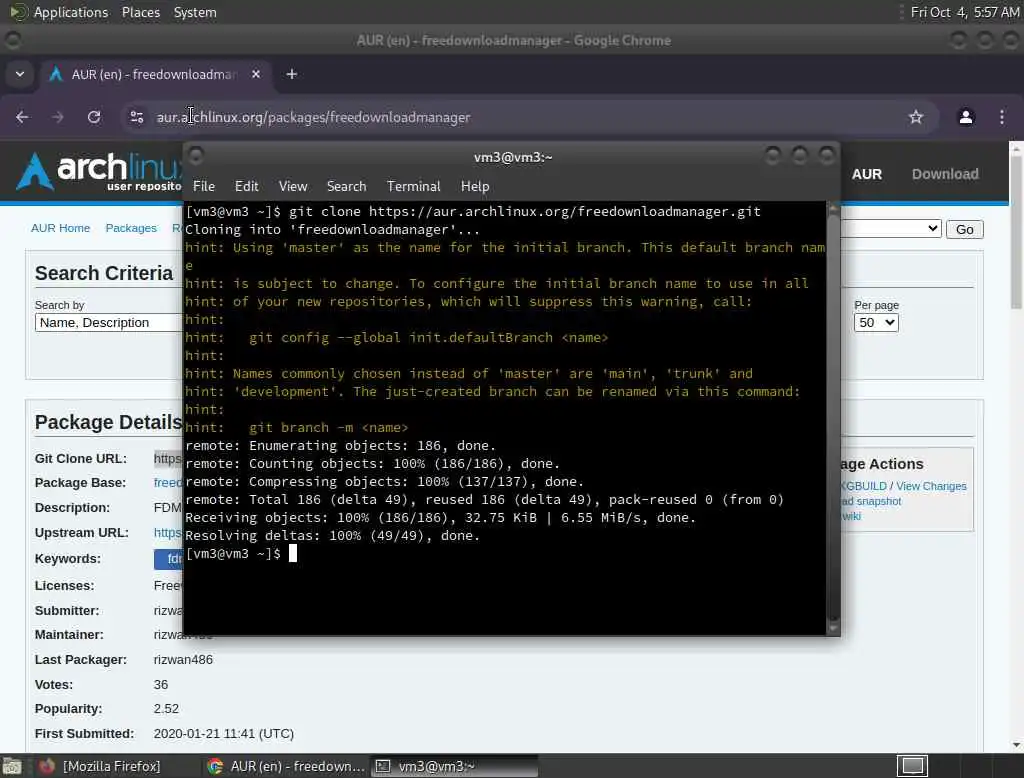Open the terminal File menu
1024x778 pixels.
(204, 186)
